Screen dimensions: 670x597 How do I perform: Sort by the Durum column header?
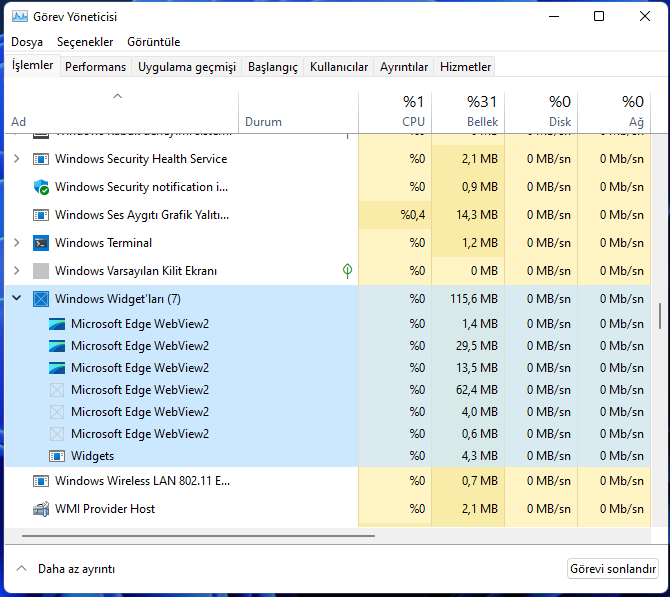[298, 112]
